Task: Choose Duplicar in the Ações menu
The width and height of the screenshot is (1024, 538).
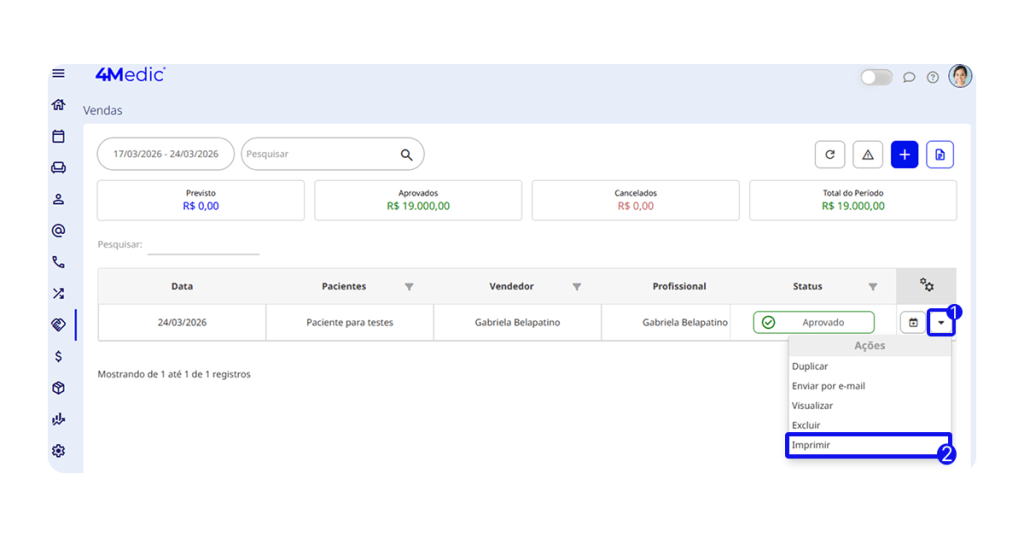Action: (810, 367)
